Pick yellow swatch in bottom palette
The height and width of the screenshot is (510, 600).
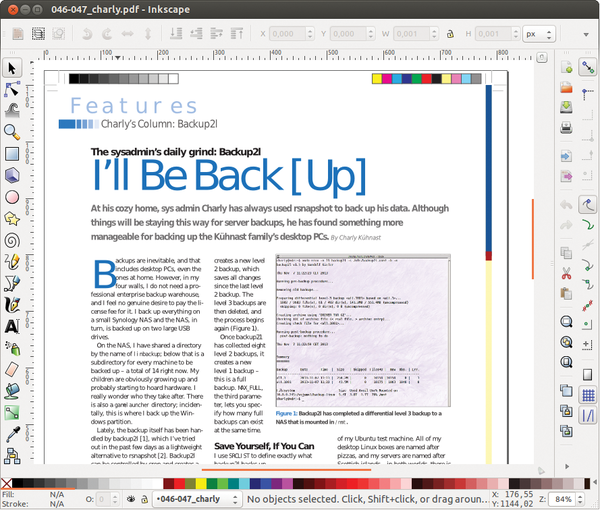click(201, 483)
